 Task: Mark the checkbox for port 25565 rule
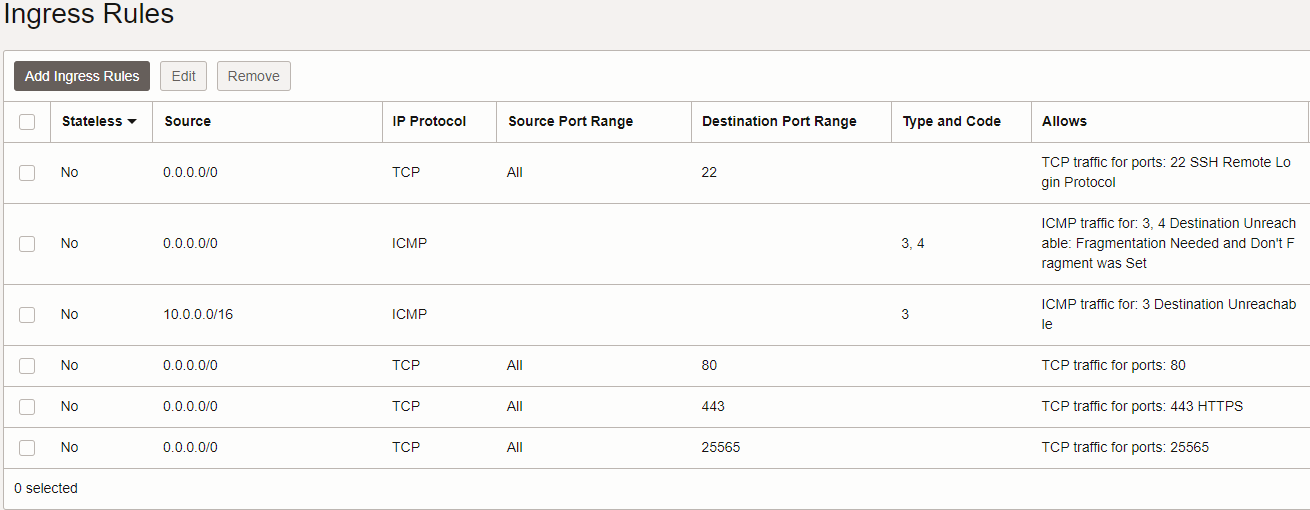[27, 448]
